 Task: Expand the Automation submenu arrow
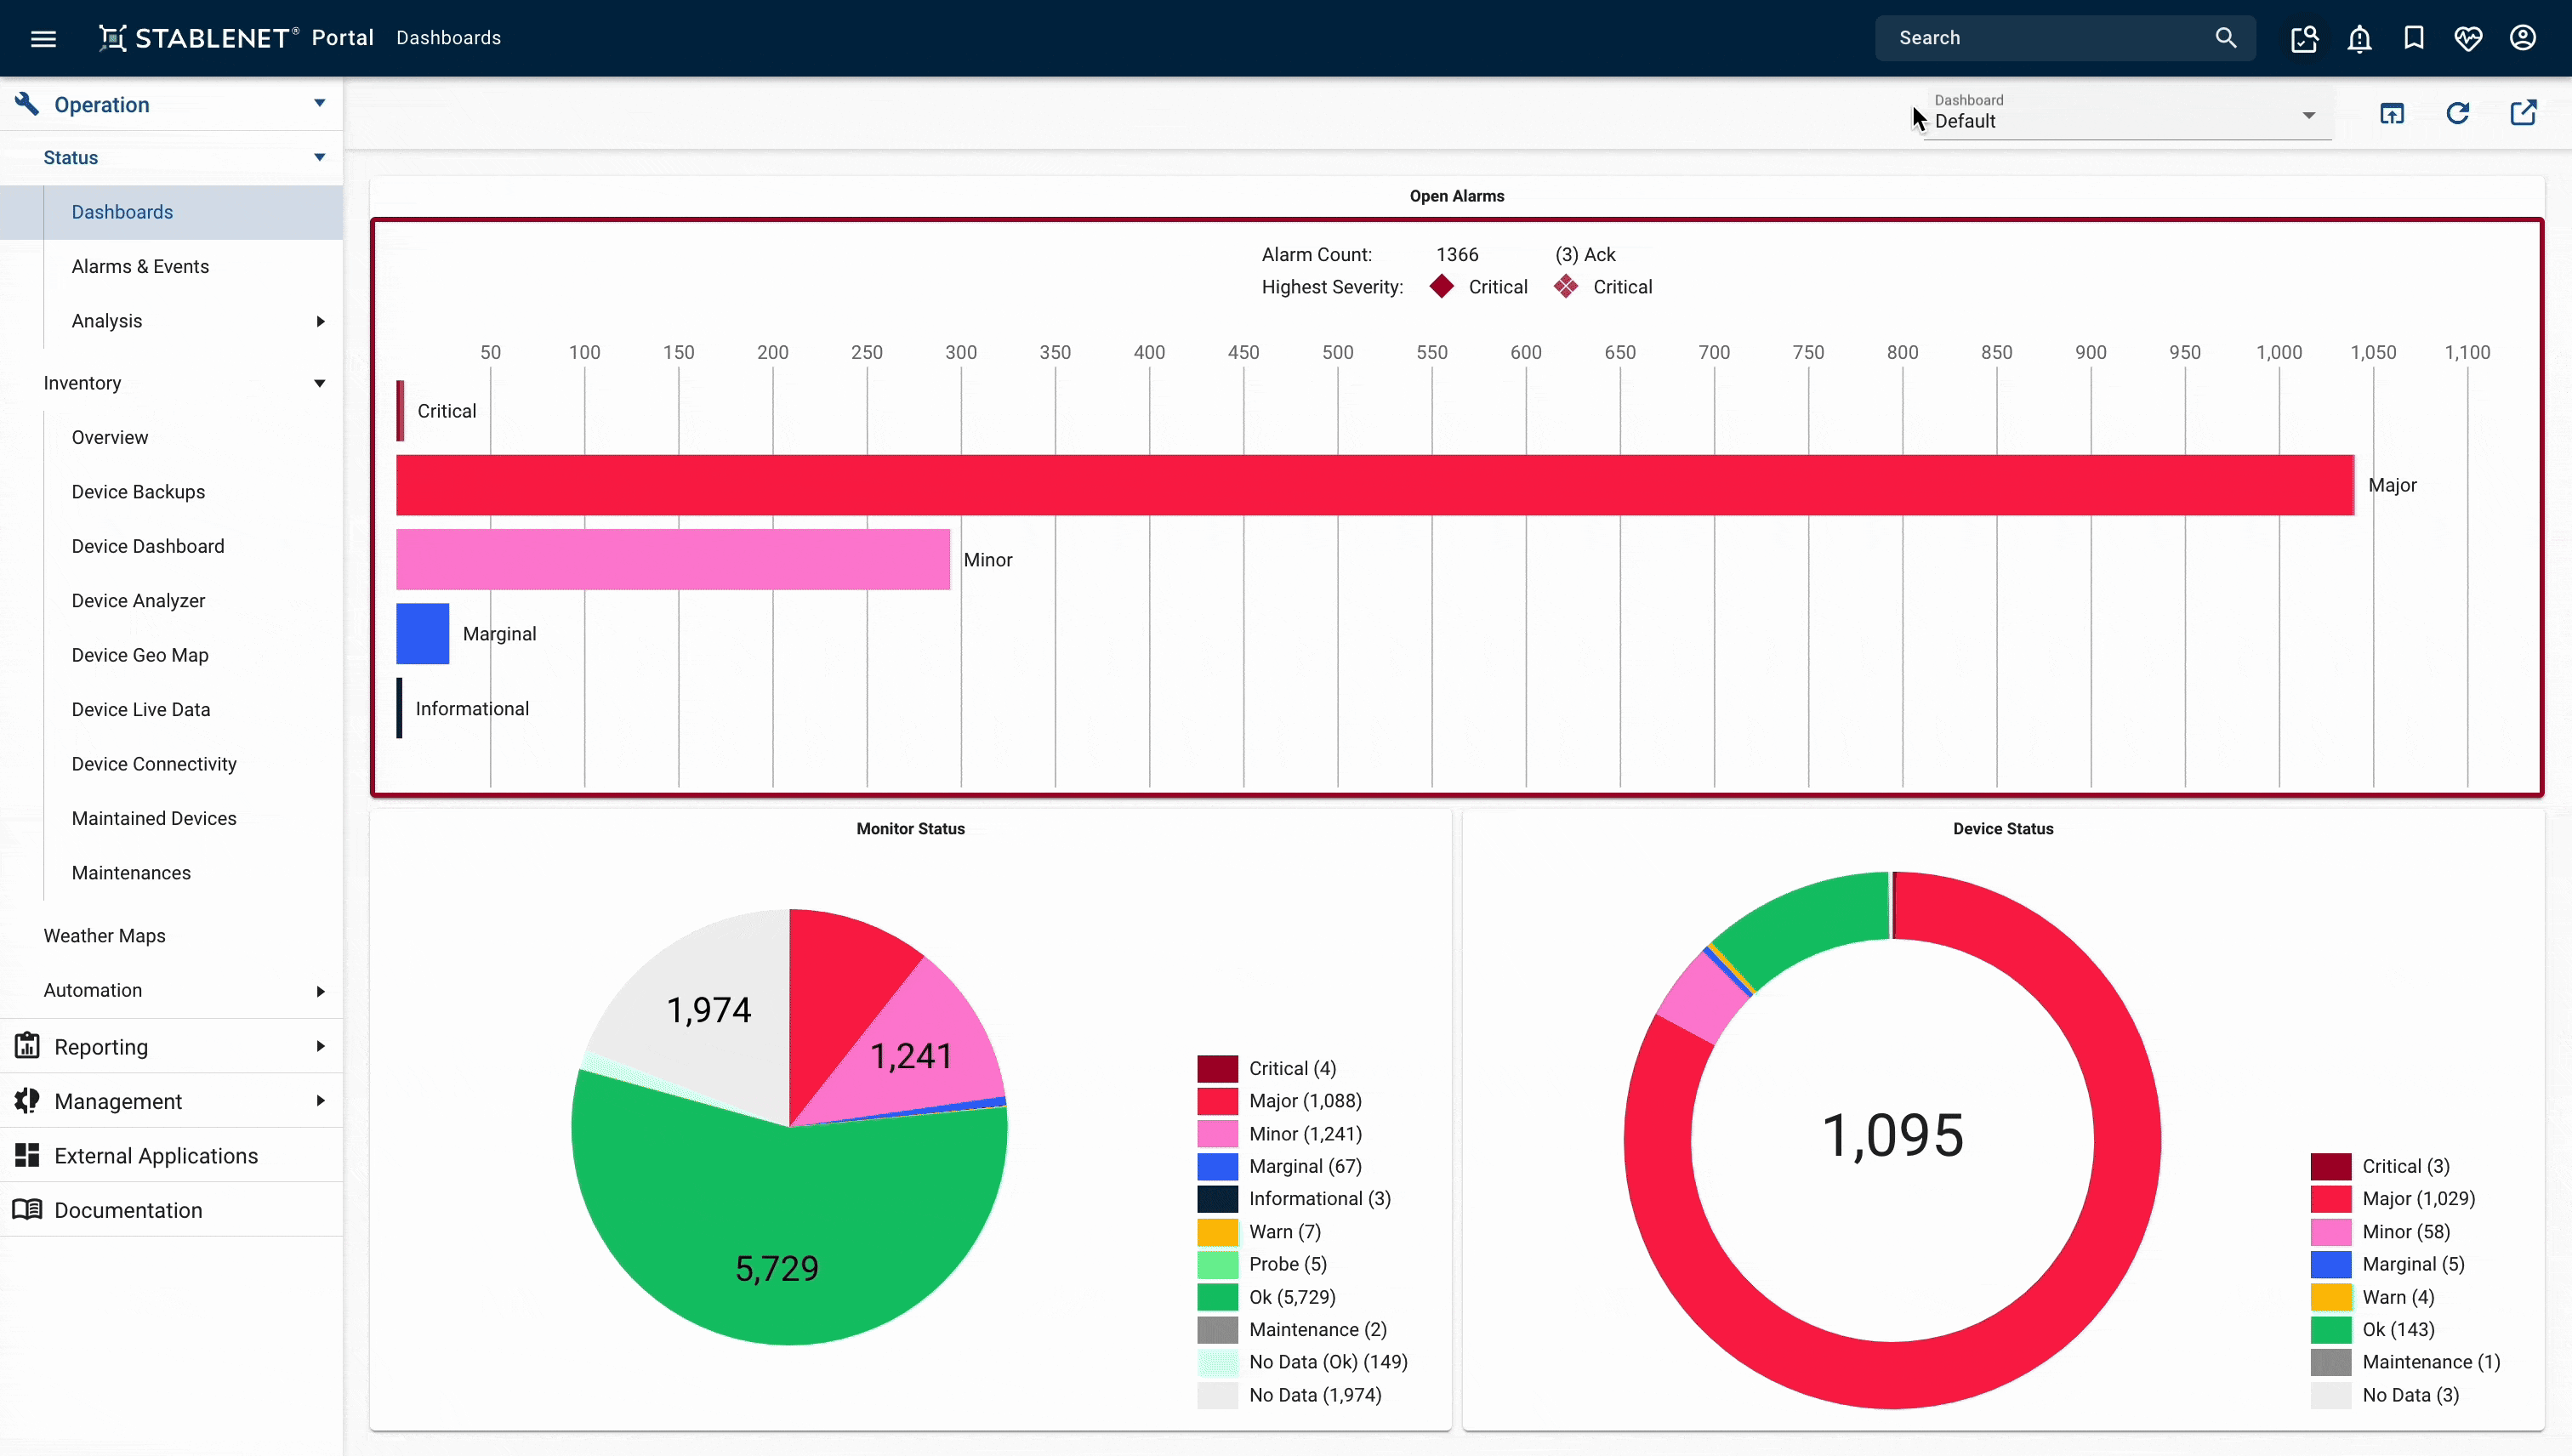[x=320, y=991]
